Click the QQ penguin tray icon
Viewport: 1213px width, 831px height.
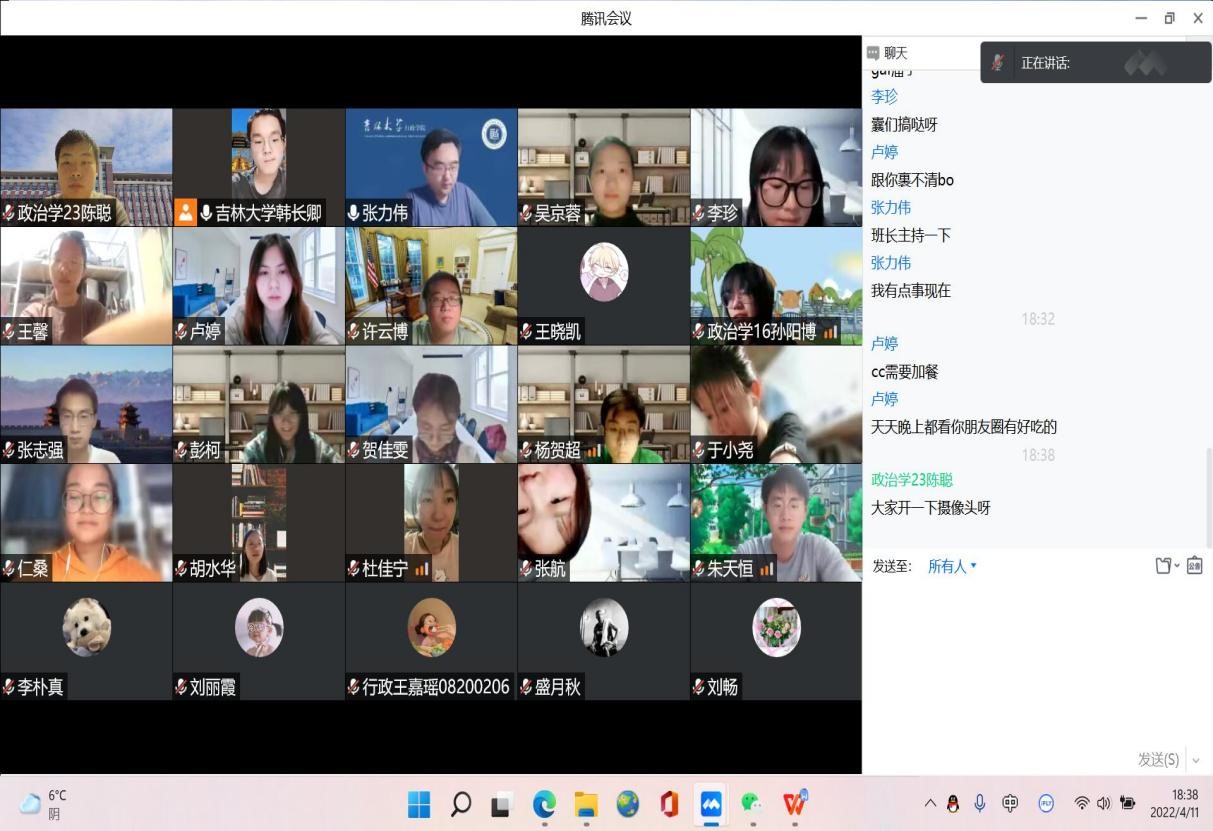click(x=953, y=803)
